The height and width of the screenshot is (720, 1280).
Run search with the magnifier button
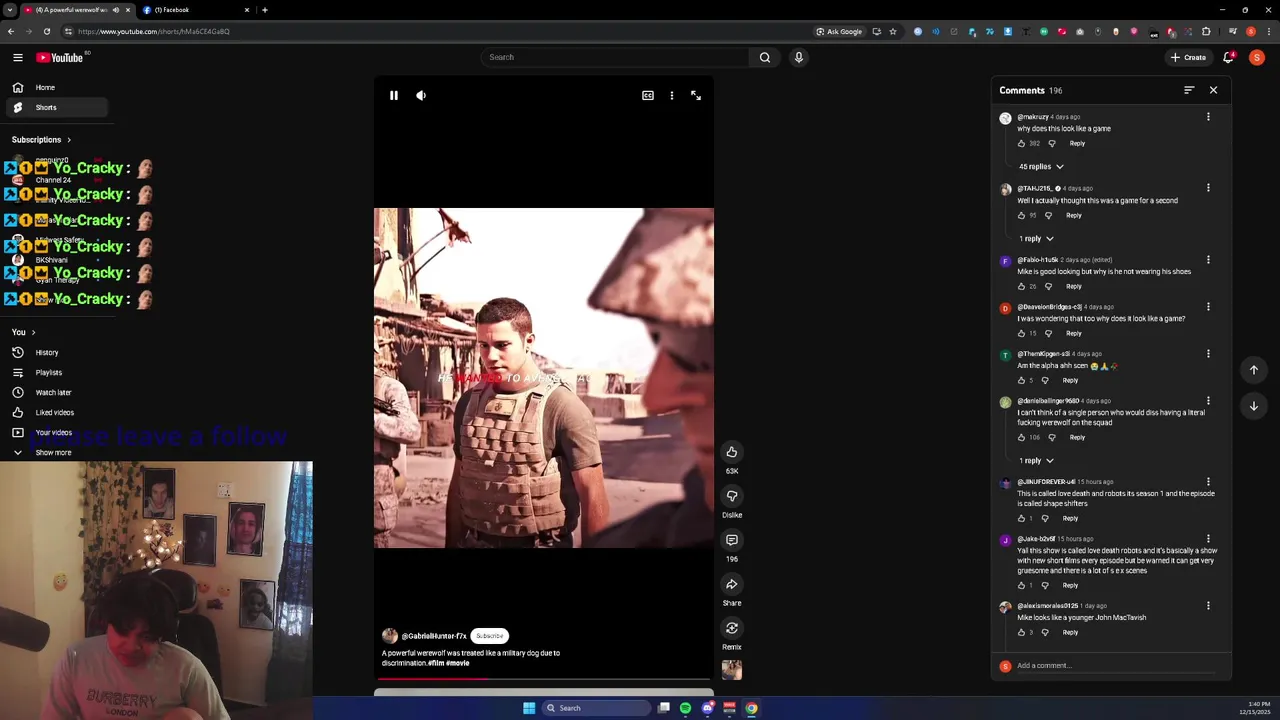coord(765,57)
